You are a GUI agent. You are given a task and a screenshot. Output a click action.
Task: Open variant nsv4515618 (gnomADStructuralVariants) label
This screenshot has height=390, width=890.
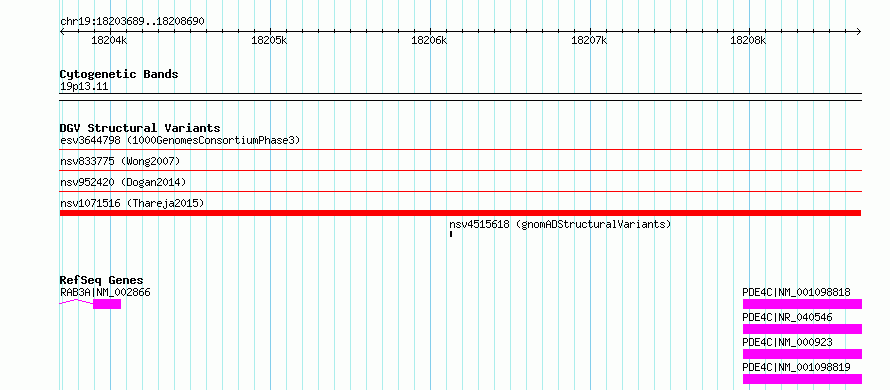[x=560, y=224]
